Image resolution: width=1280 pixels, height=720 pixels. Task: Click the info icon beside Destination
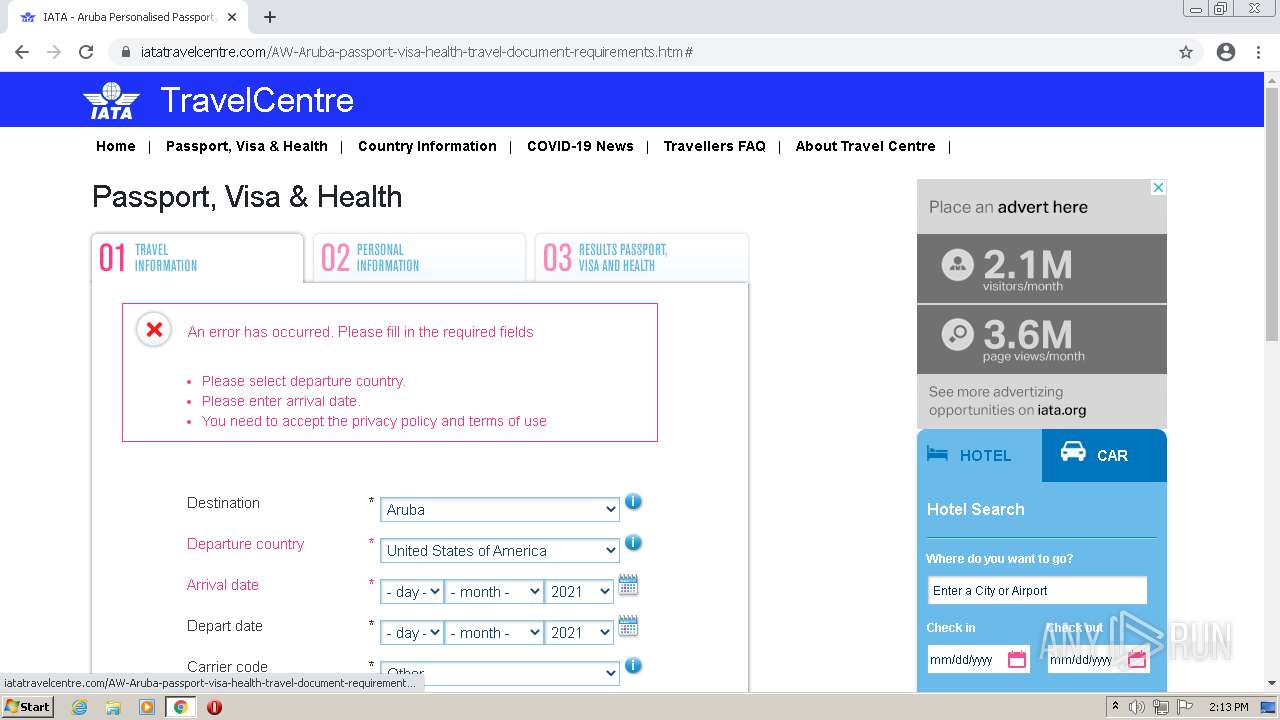tap(633, 501)
